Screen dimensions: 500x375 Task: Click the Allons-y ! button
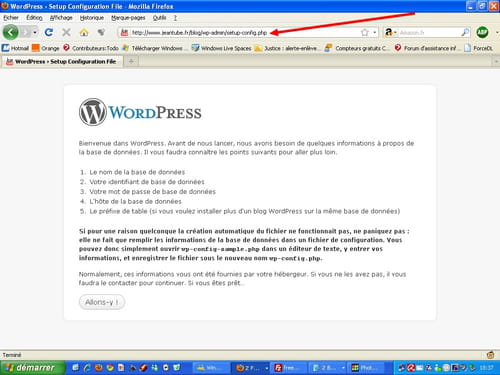[x=102, y=302]
